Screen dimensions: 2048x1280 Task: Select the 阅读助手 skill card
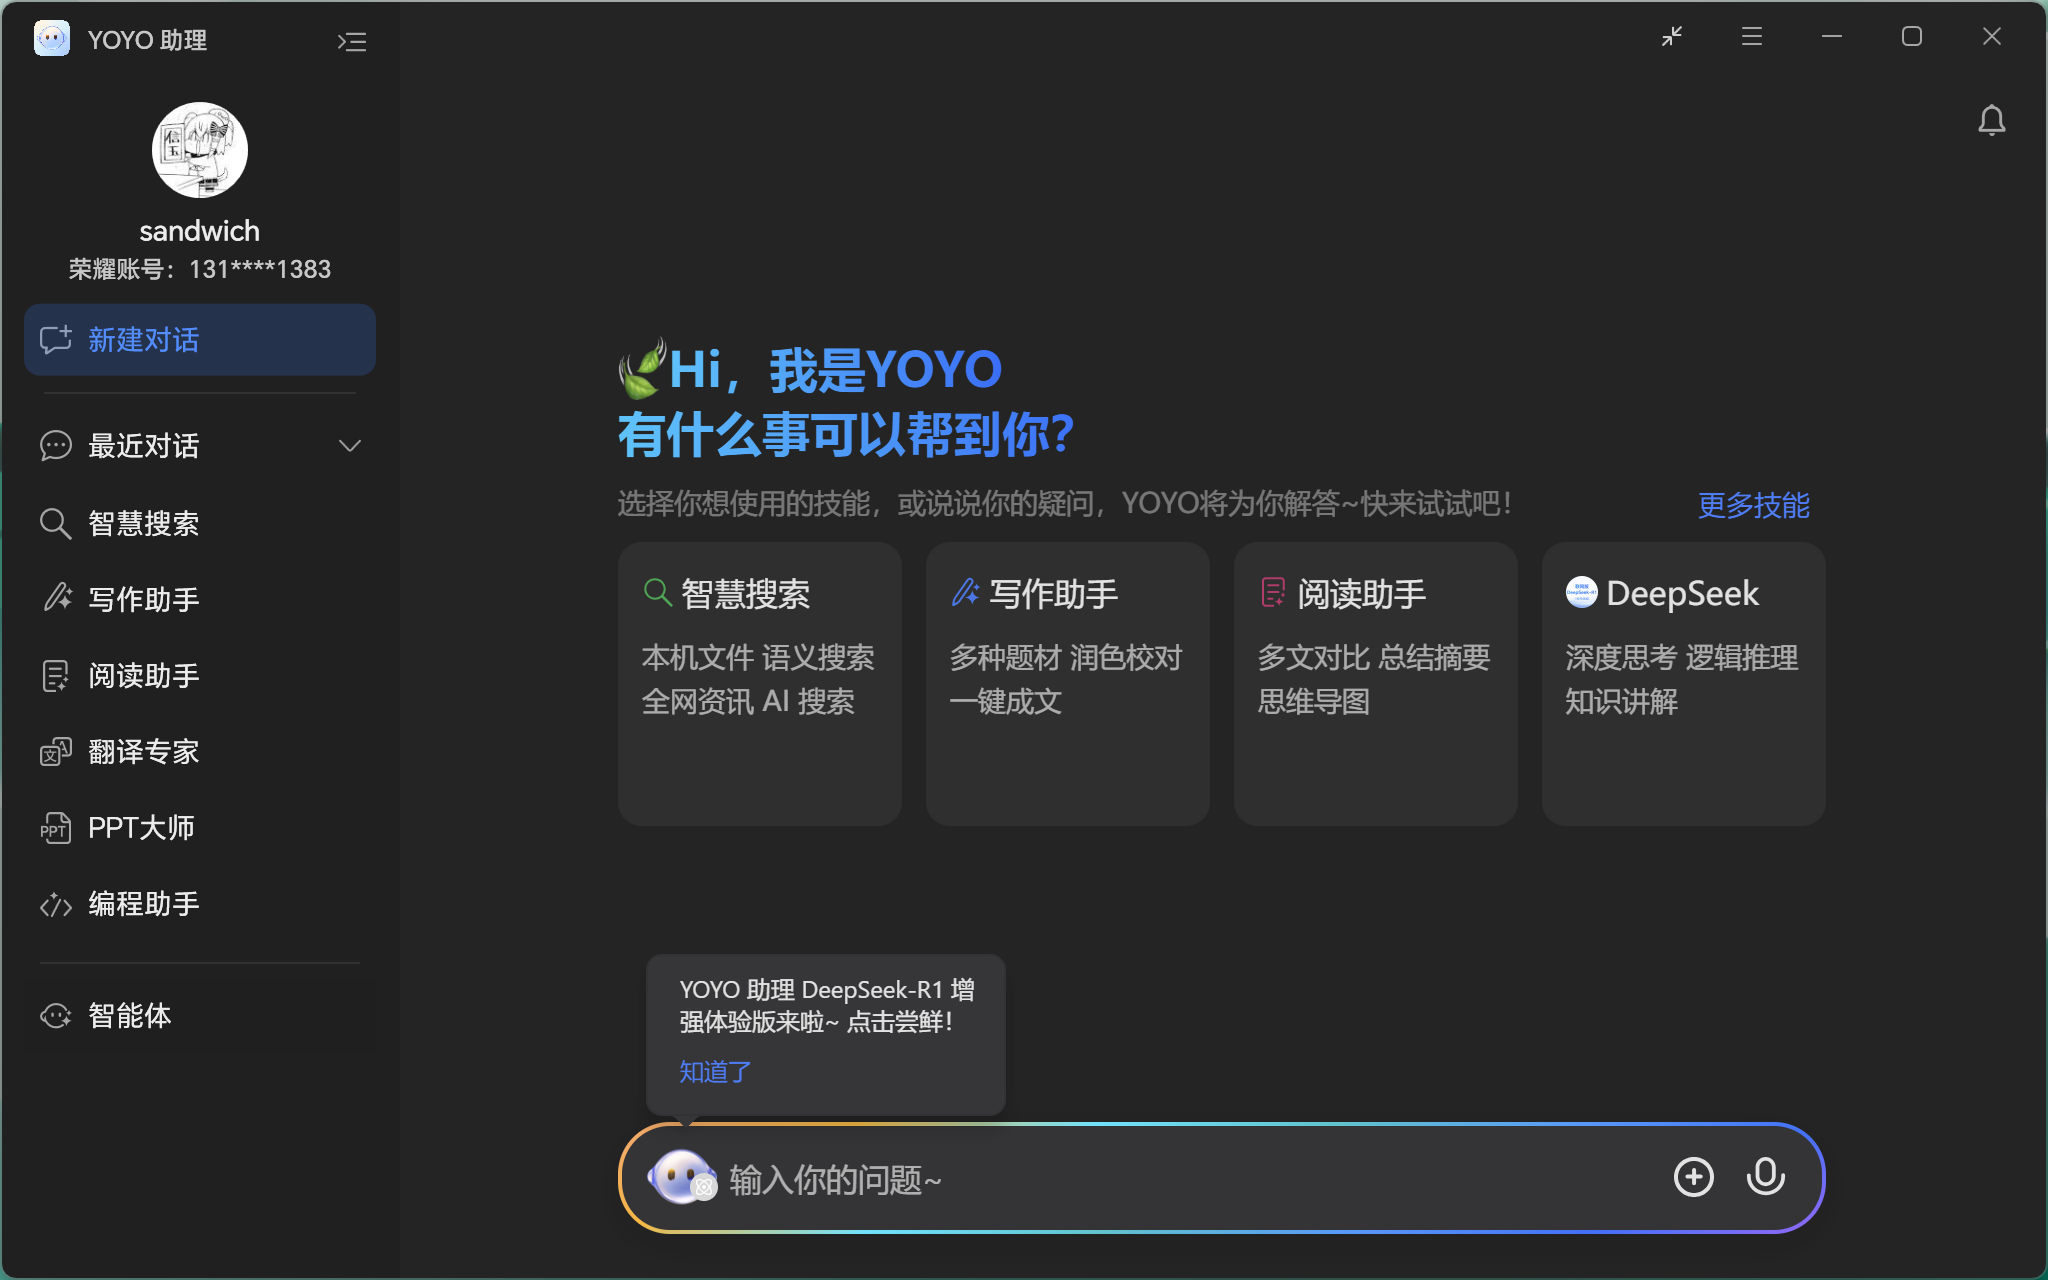tap(1376, 684)
